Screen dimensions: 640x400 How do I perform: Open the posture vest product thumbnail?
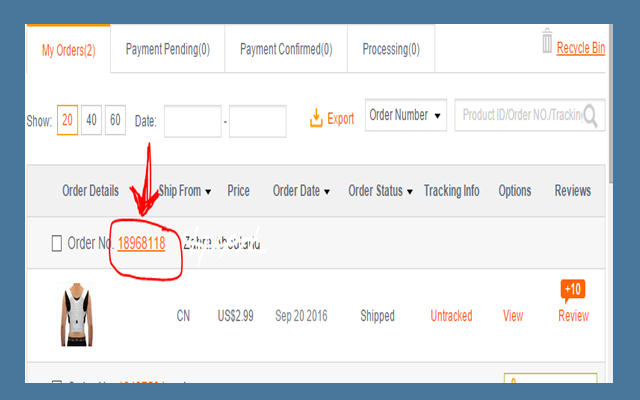pyautogui.click(x=77, y=314)
